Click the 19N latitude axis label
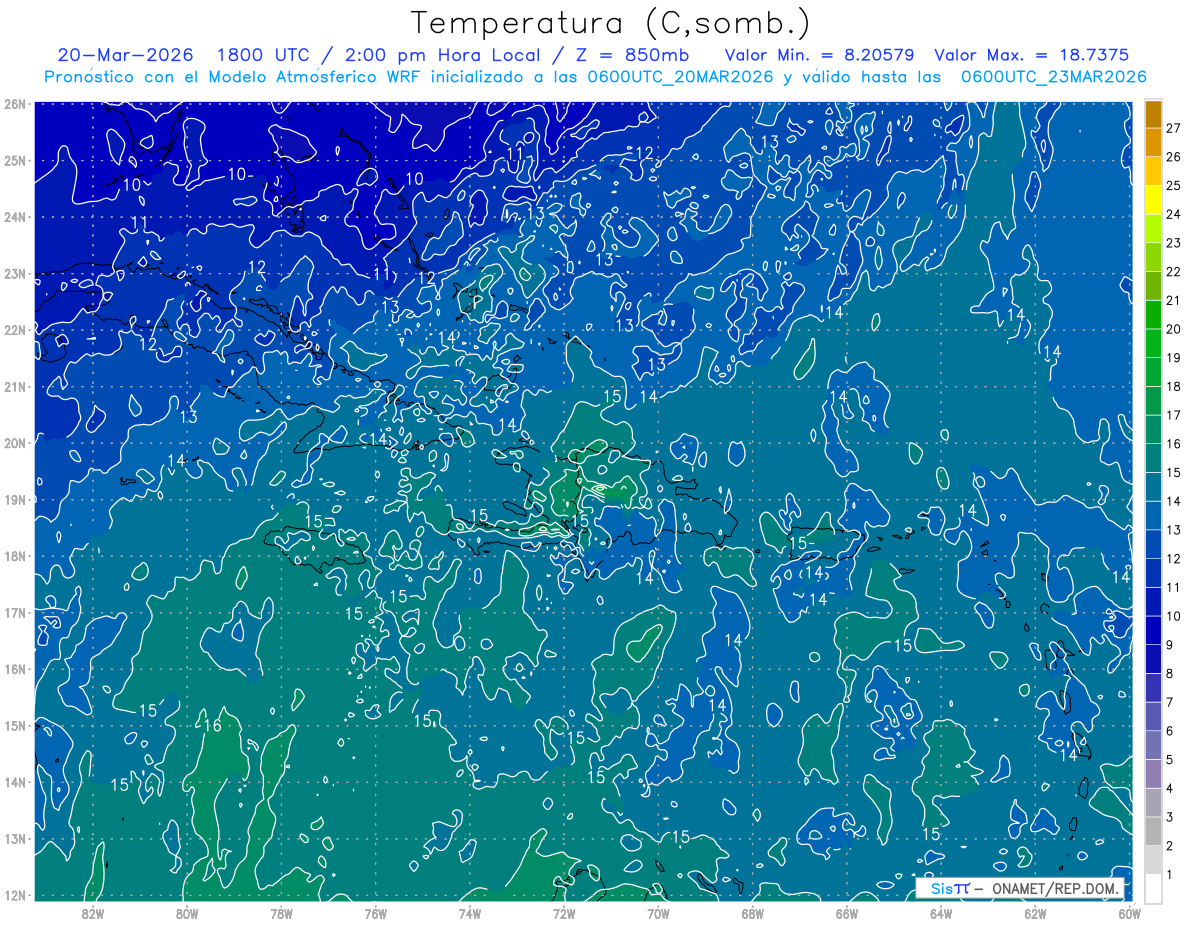 15,500
